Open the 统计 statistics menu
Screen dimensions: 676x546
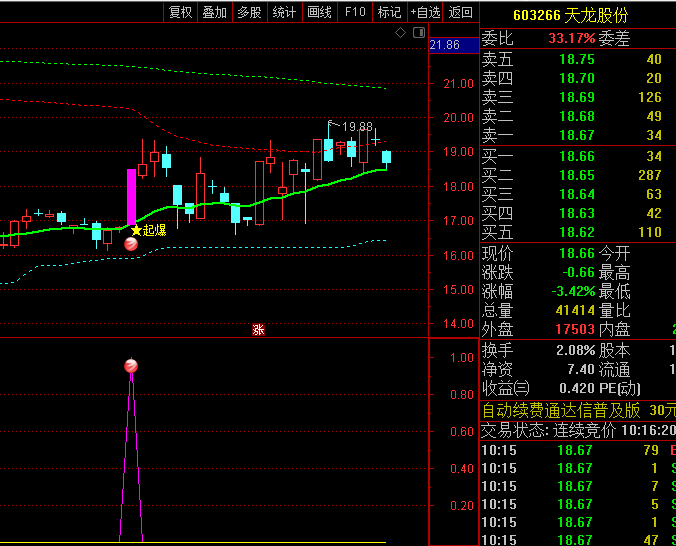click(284, 12)
